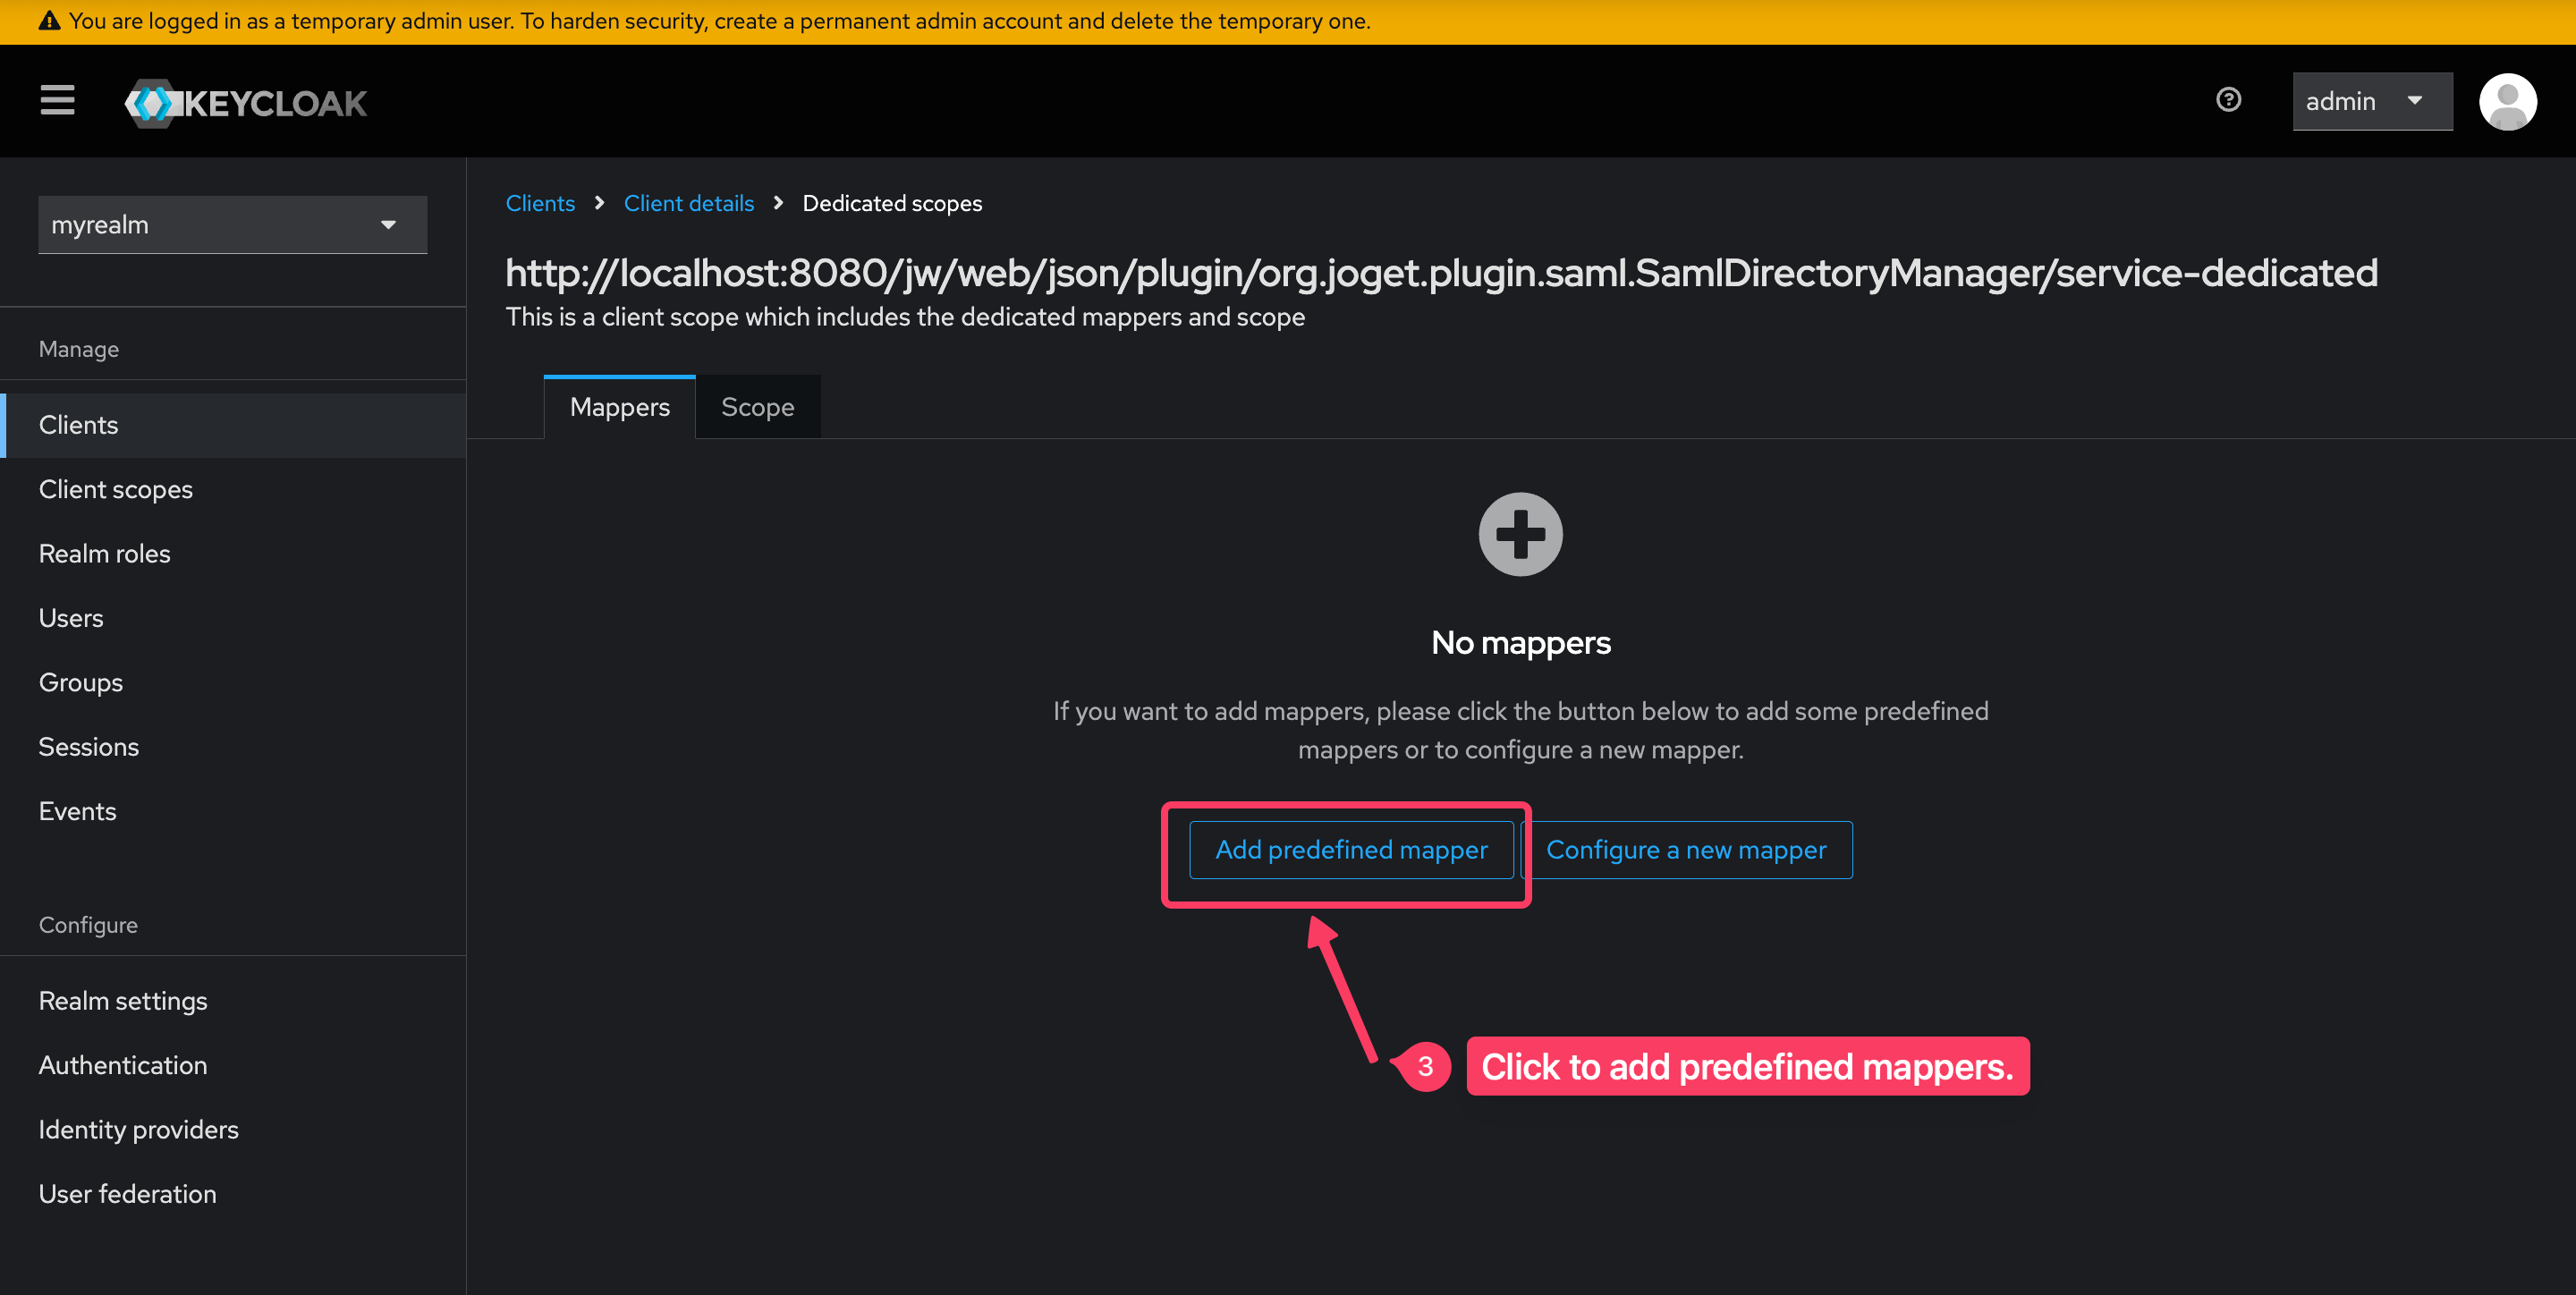This screenshot has width=2576, height=1295.
Task: Open Sessions in the sidebar
Action: coord(233,747)
